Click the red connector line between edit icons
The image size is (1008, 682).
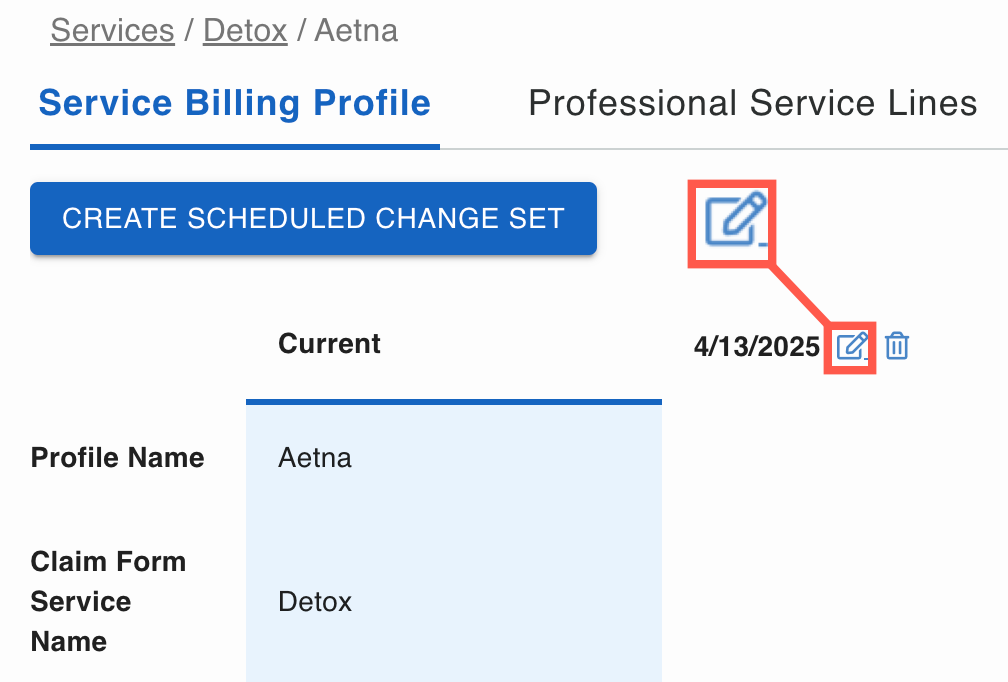(x=799, y=294)
